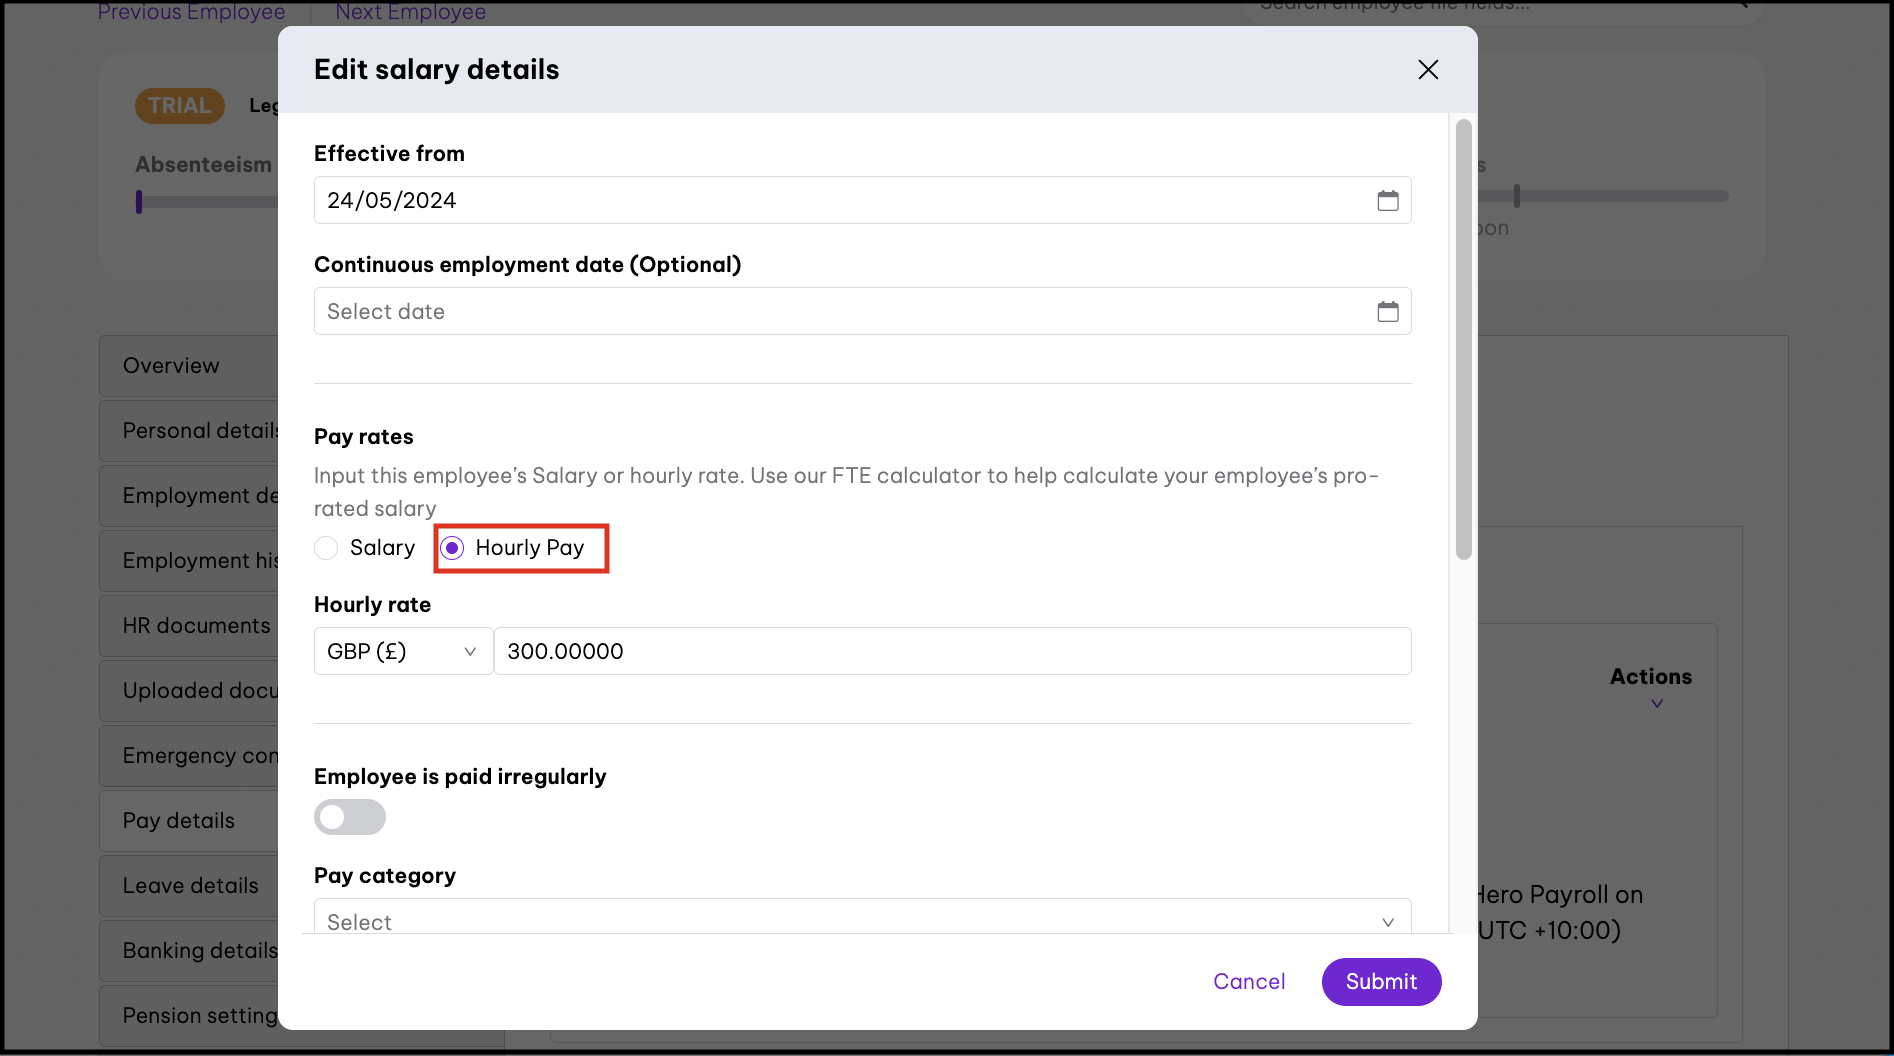Close the Edit salary details dialog
The height and width of the screenshot is (1056, 1894).
point(1427,70)
